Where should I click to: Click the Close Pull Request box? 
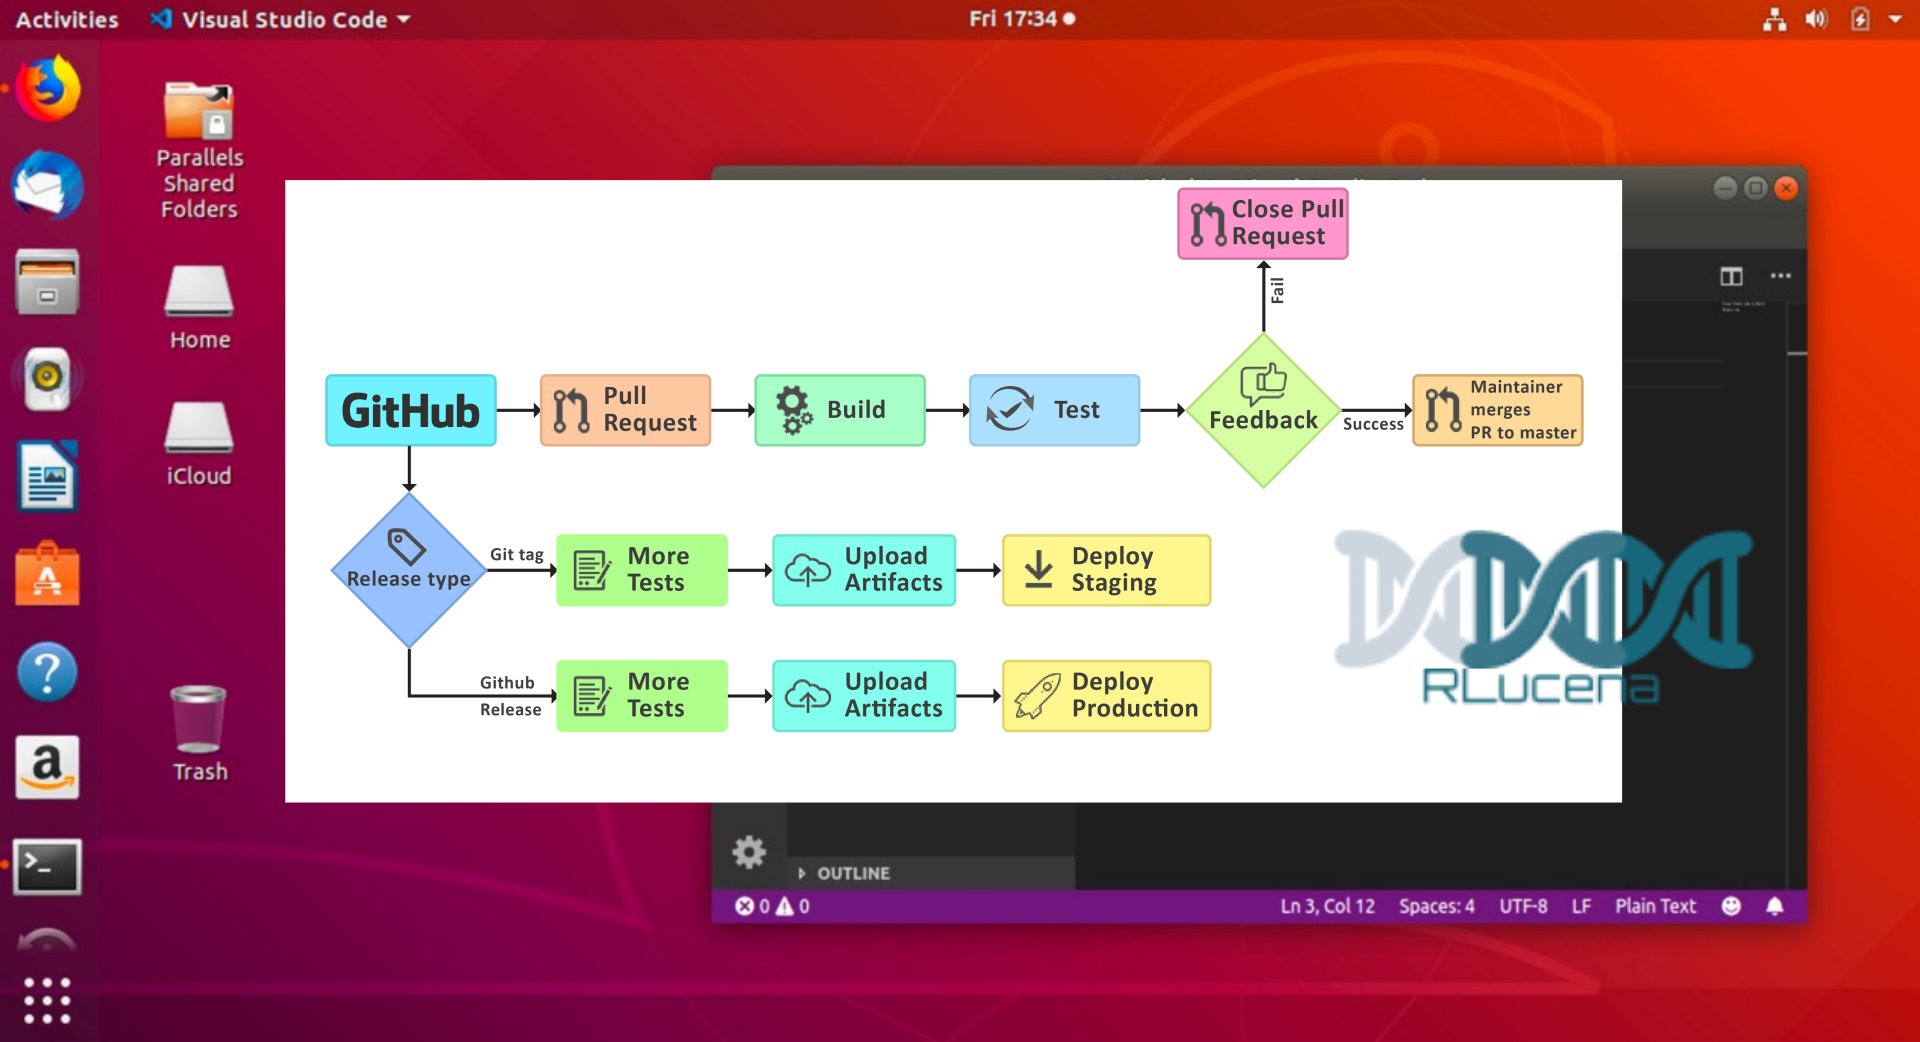tap(1263, 223)
